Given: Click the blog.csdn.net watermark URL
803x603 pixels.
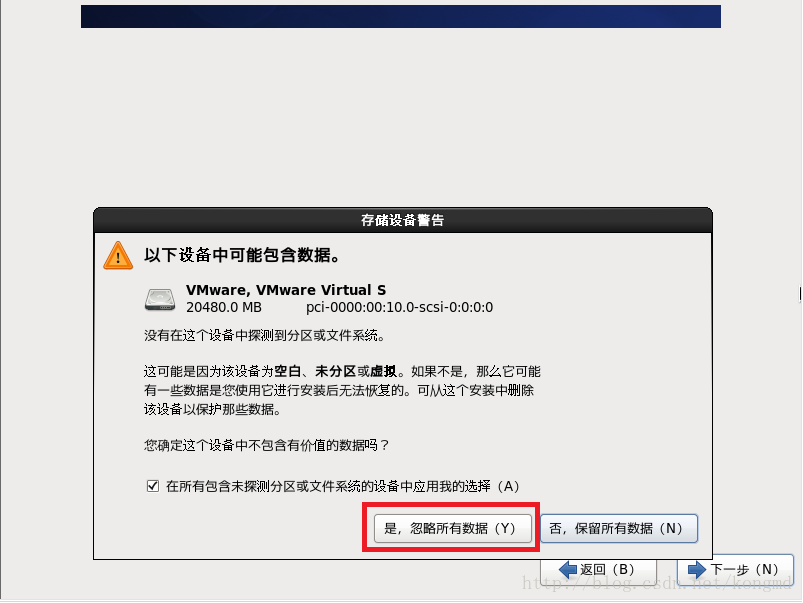Looking at the screenshot, I should (657, 583).
